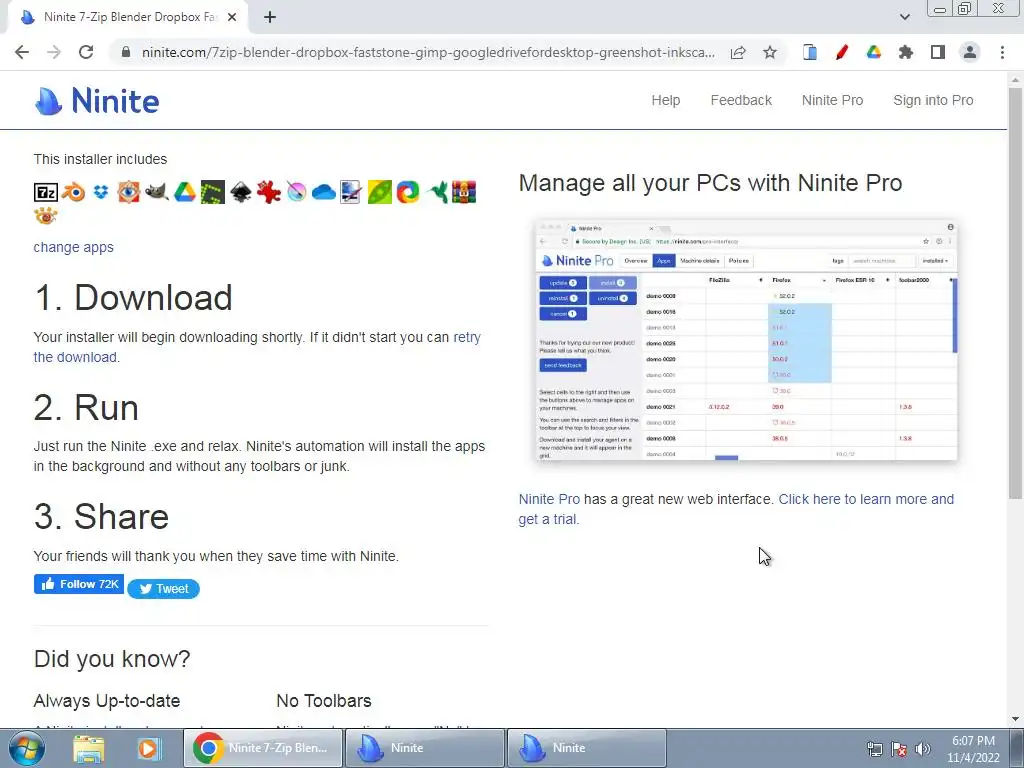Bookmark this page with the star icon
The image size is (1024, 768).
point(770,52)
